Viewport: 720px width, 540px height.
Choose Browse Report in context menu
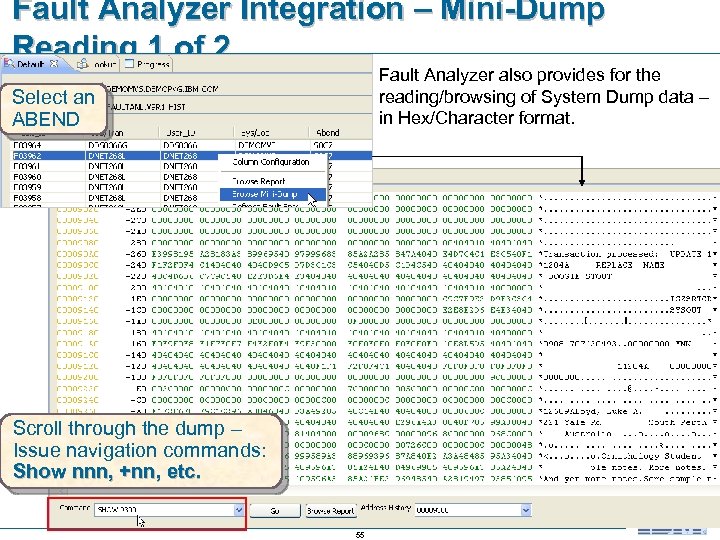pyautogui.click(x=259, y=181)
